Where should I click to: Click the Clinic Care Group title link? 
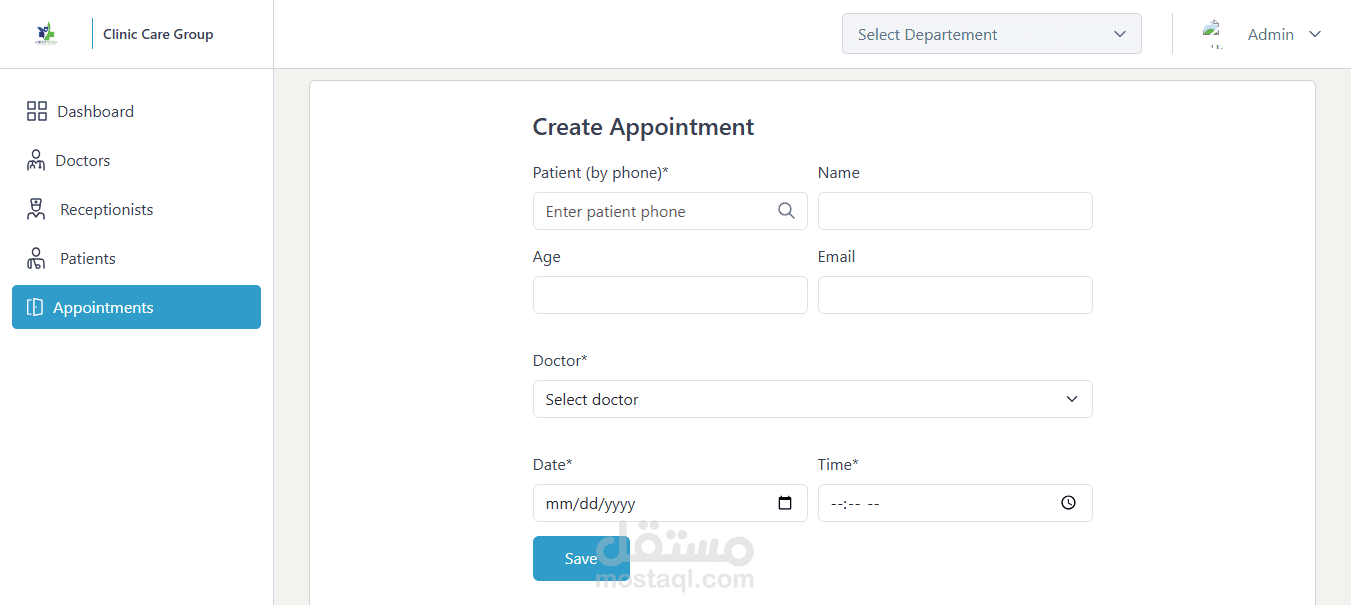point(158,34)
